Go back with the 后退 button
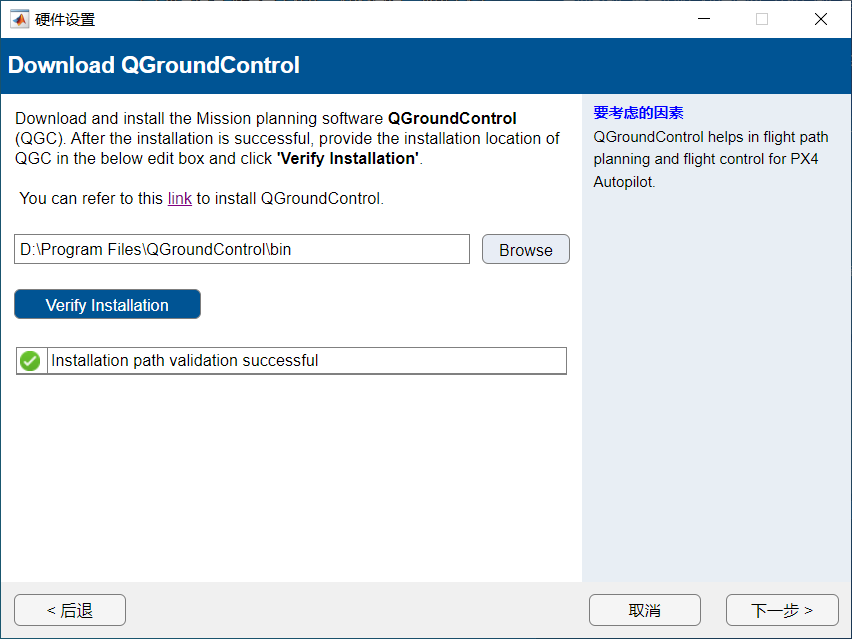Screen dimensions: 852x639 [x=70, y=610]
